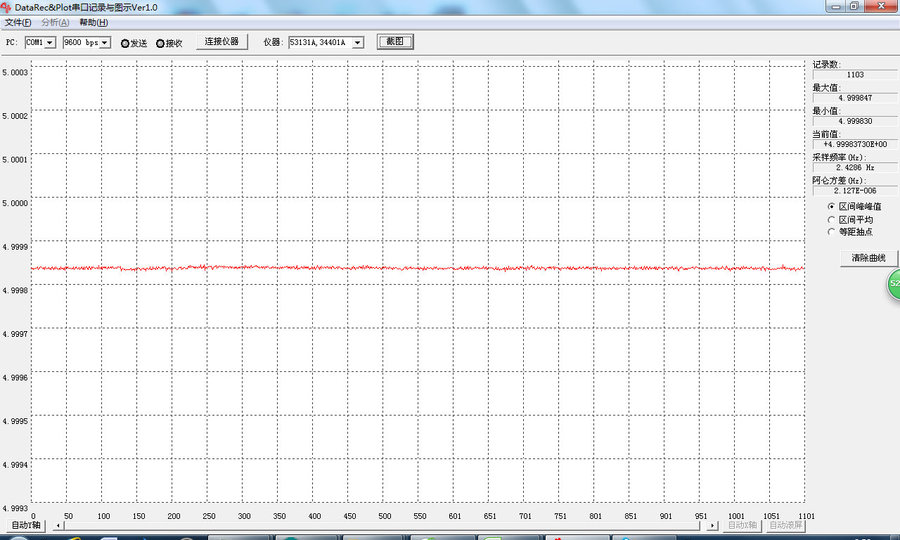Open the COM1 port dropdown
The width and height of the screenshot is (900, 540).
pyautogui.click(x=50, y=43)
